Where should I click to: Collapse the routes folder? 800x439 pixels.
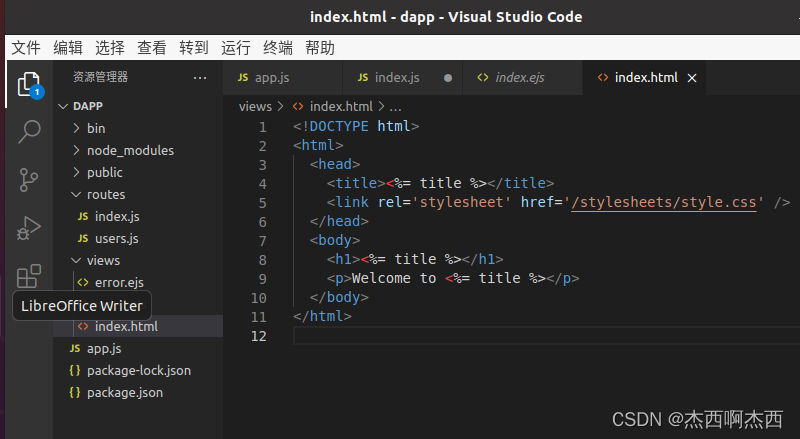77,194
